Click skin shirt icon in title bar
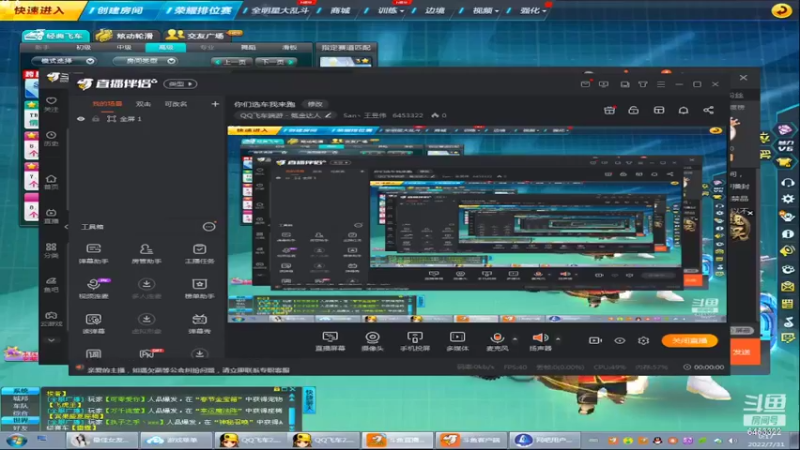The image size is (800, 450). pos(642,84)
